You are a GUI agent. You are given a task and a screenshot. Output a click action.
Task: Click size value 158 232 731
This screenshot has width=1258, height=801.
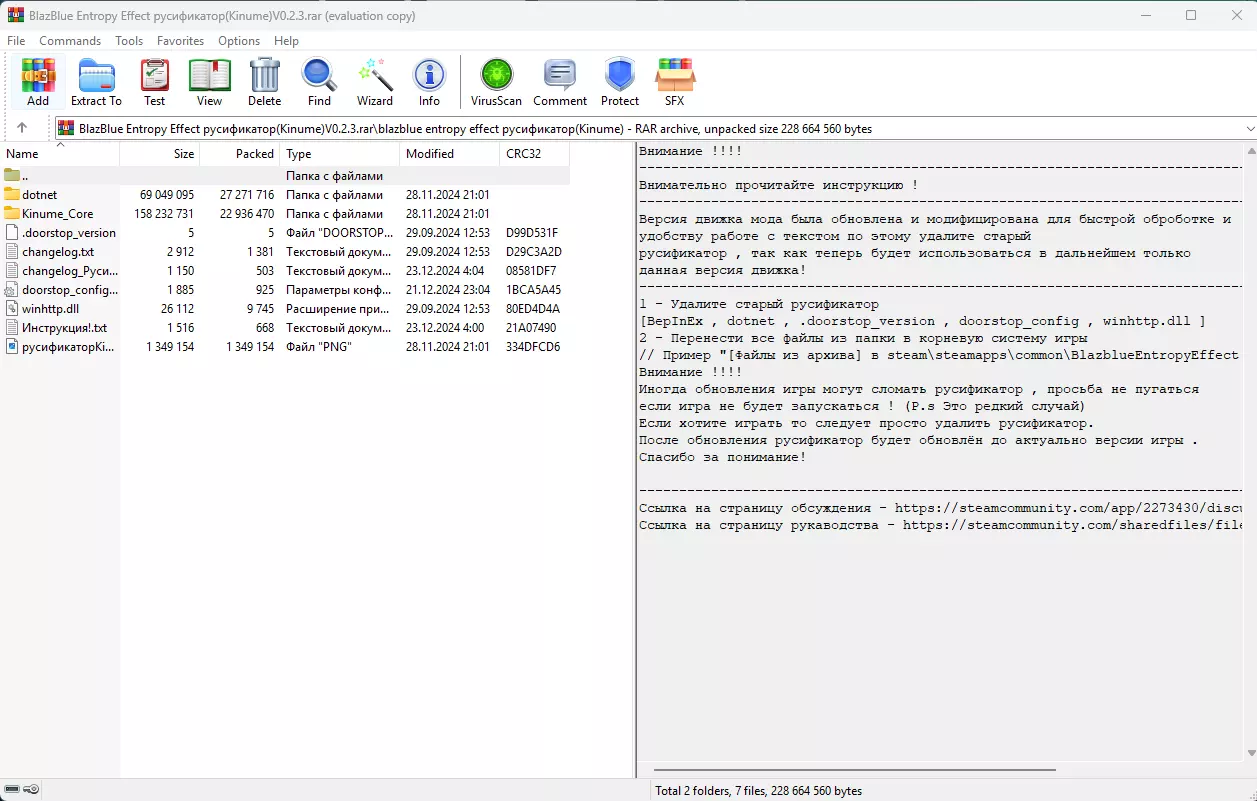pyautogui.click(x=164, y=213)
